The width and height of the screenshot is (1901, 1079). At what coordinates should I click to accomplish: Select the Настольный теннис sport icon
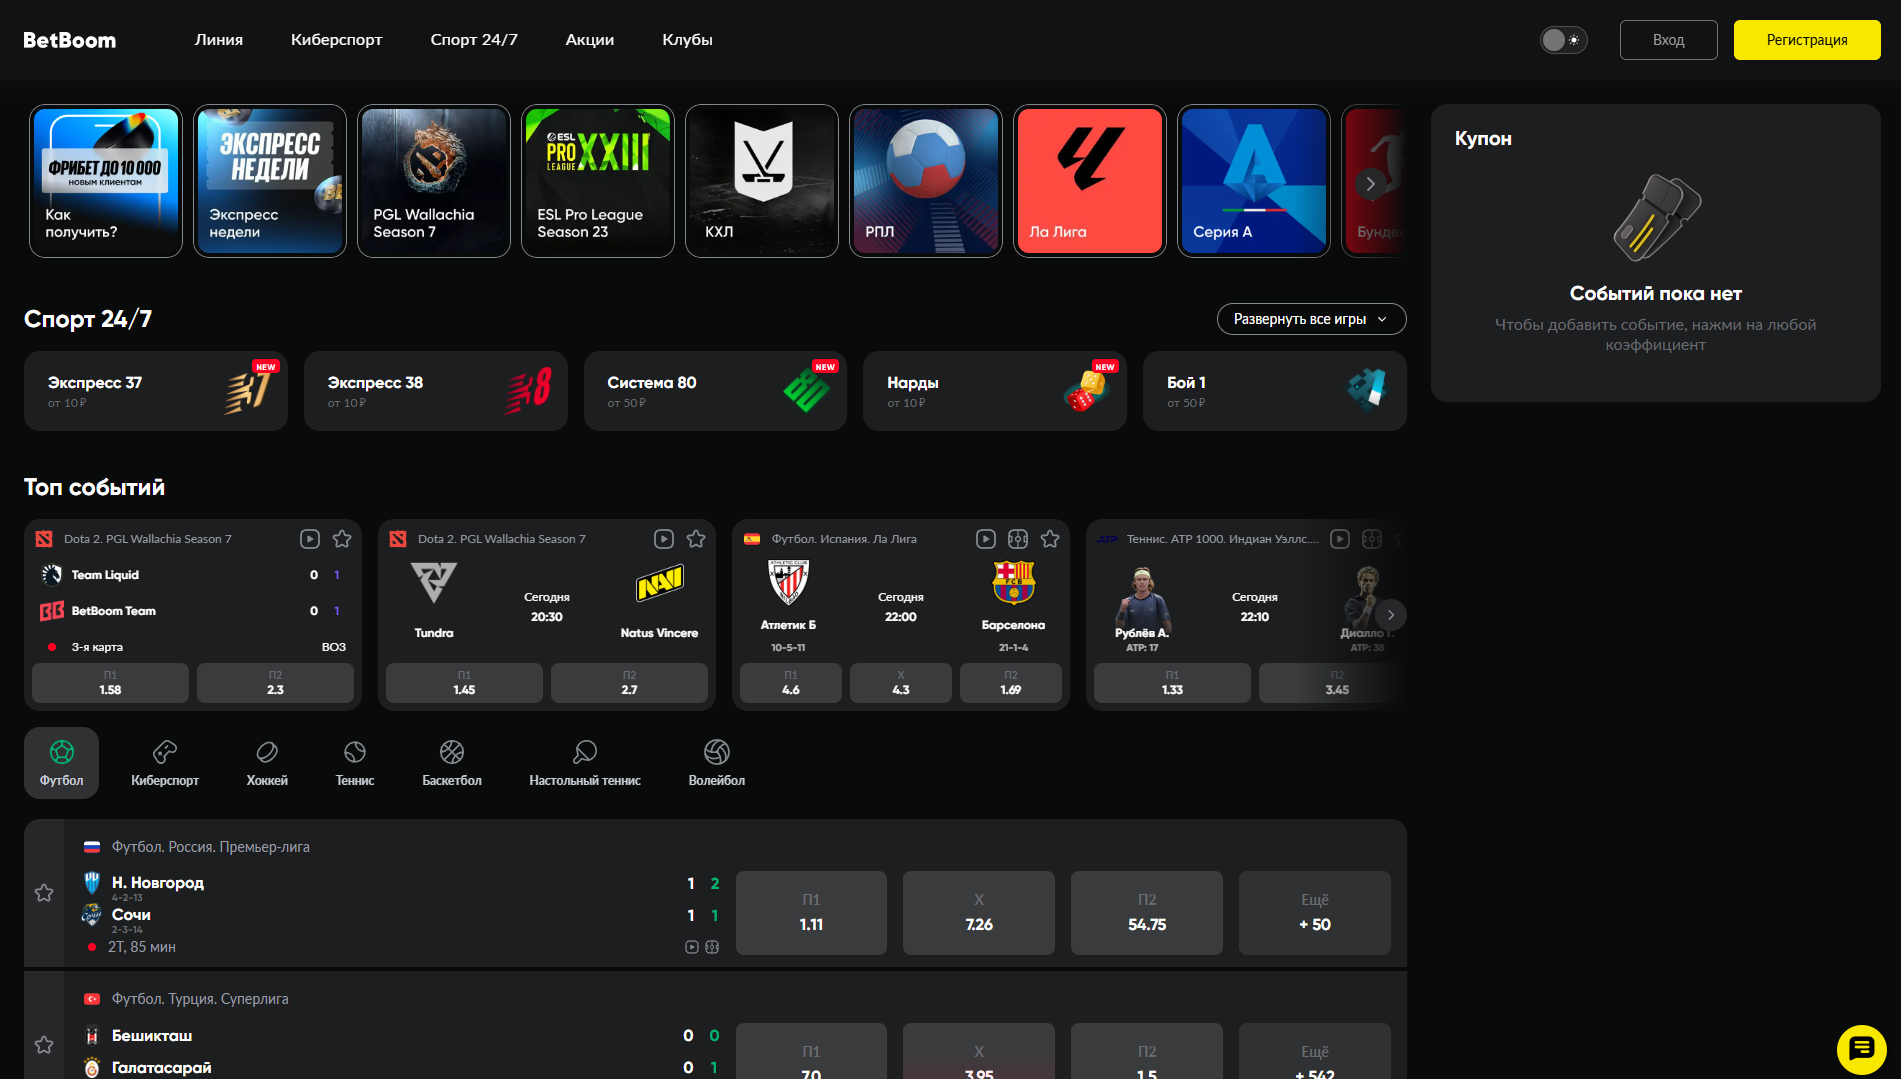[585, 763]
